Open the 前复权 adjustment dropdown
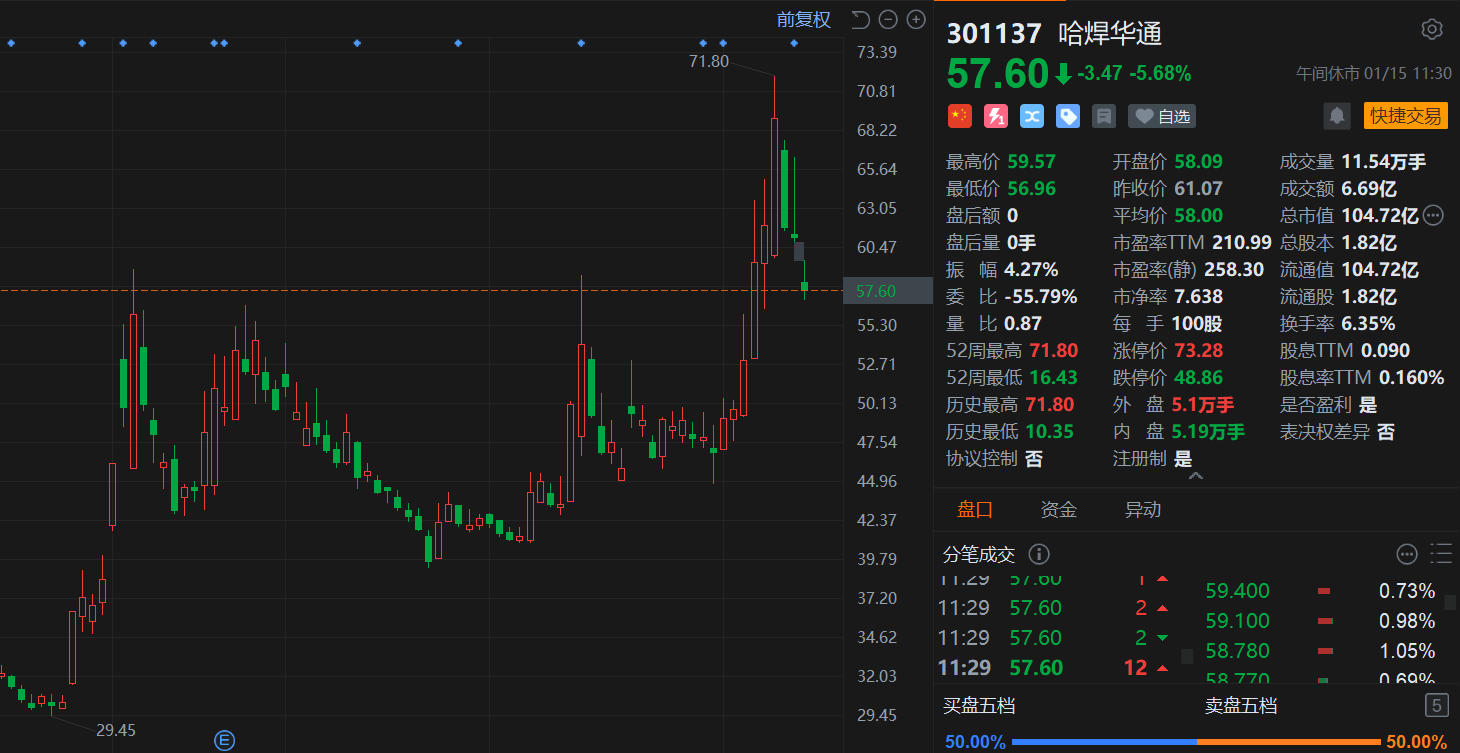 (x=803, y=19)
